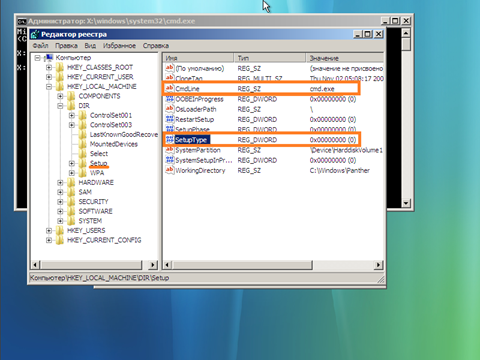This screenshot has height=360, width=480.
Task: Select the WPA key label in tree
Action: tap(97, 173)
